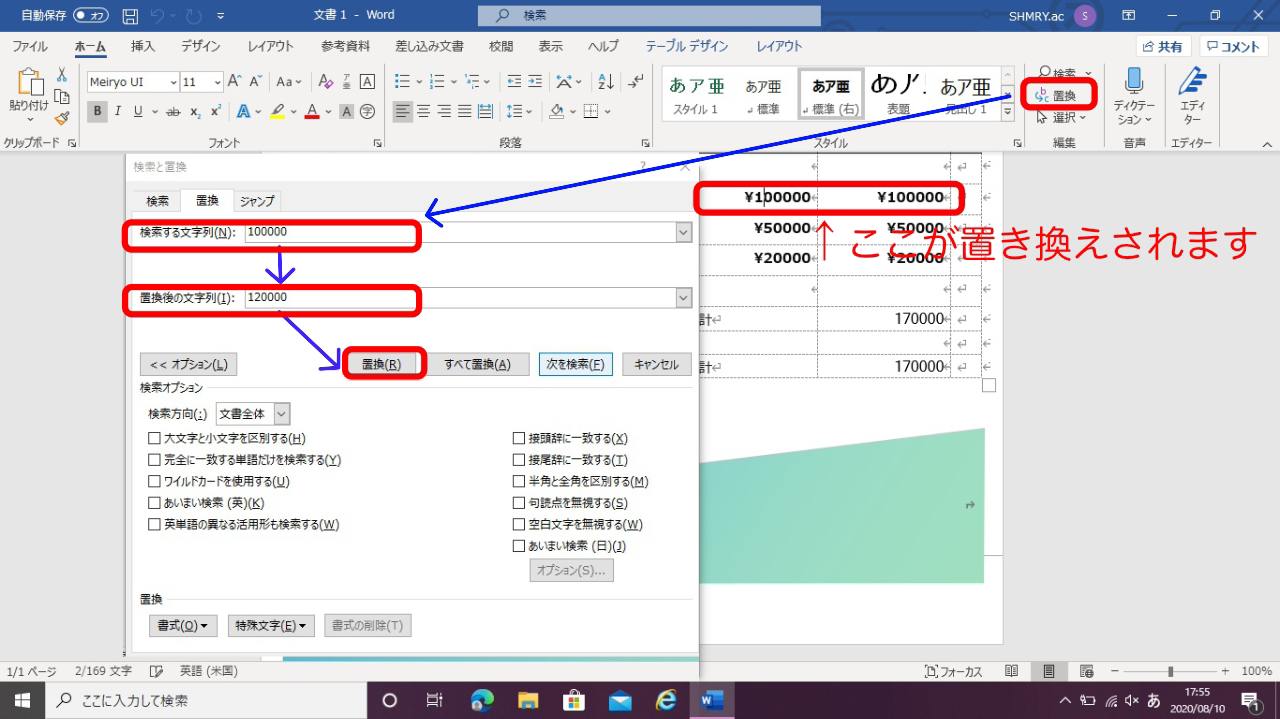The width and height of the screenshot is (1280, 719).
Task: Enable 大文字と小文字を区別する checkbox
Action: 154,438
